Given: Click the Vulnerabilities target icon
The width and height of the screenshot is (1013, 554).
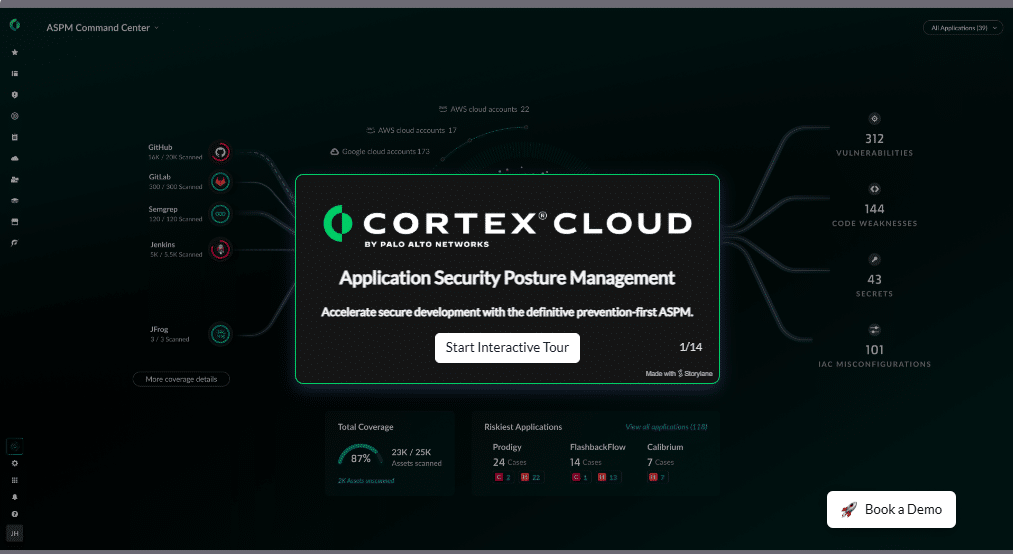Looking at the screenshot, I should [x=874, y=119].
